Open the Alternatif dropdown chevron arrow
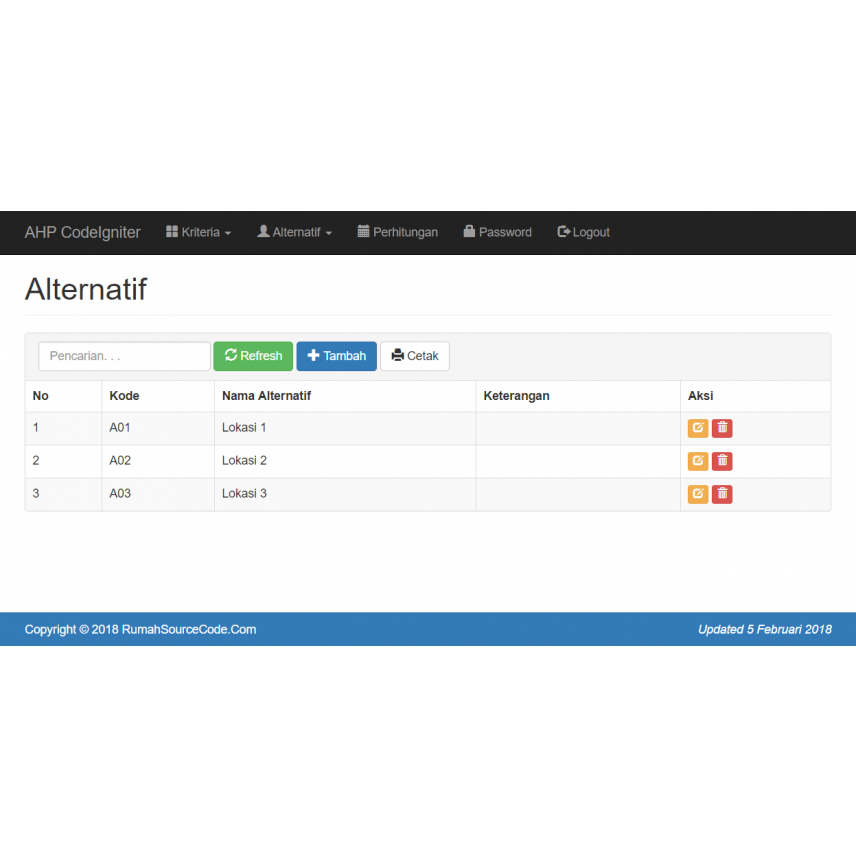The image size is (856, 856). [x=330, y=232]
